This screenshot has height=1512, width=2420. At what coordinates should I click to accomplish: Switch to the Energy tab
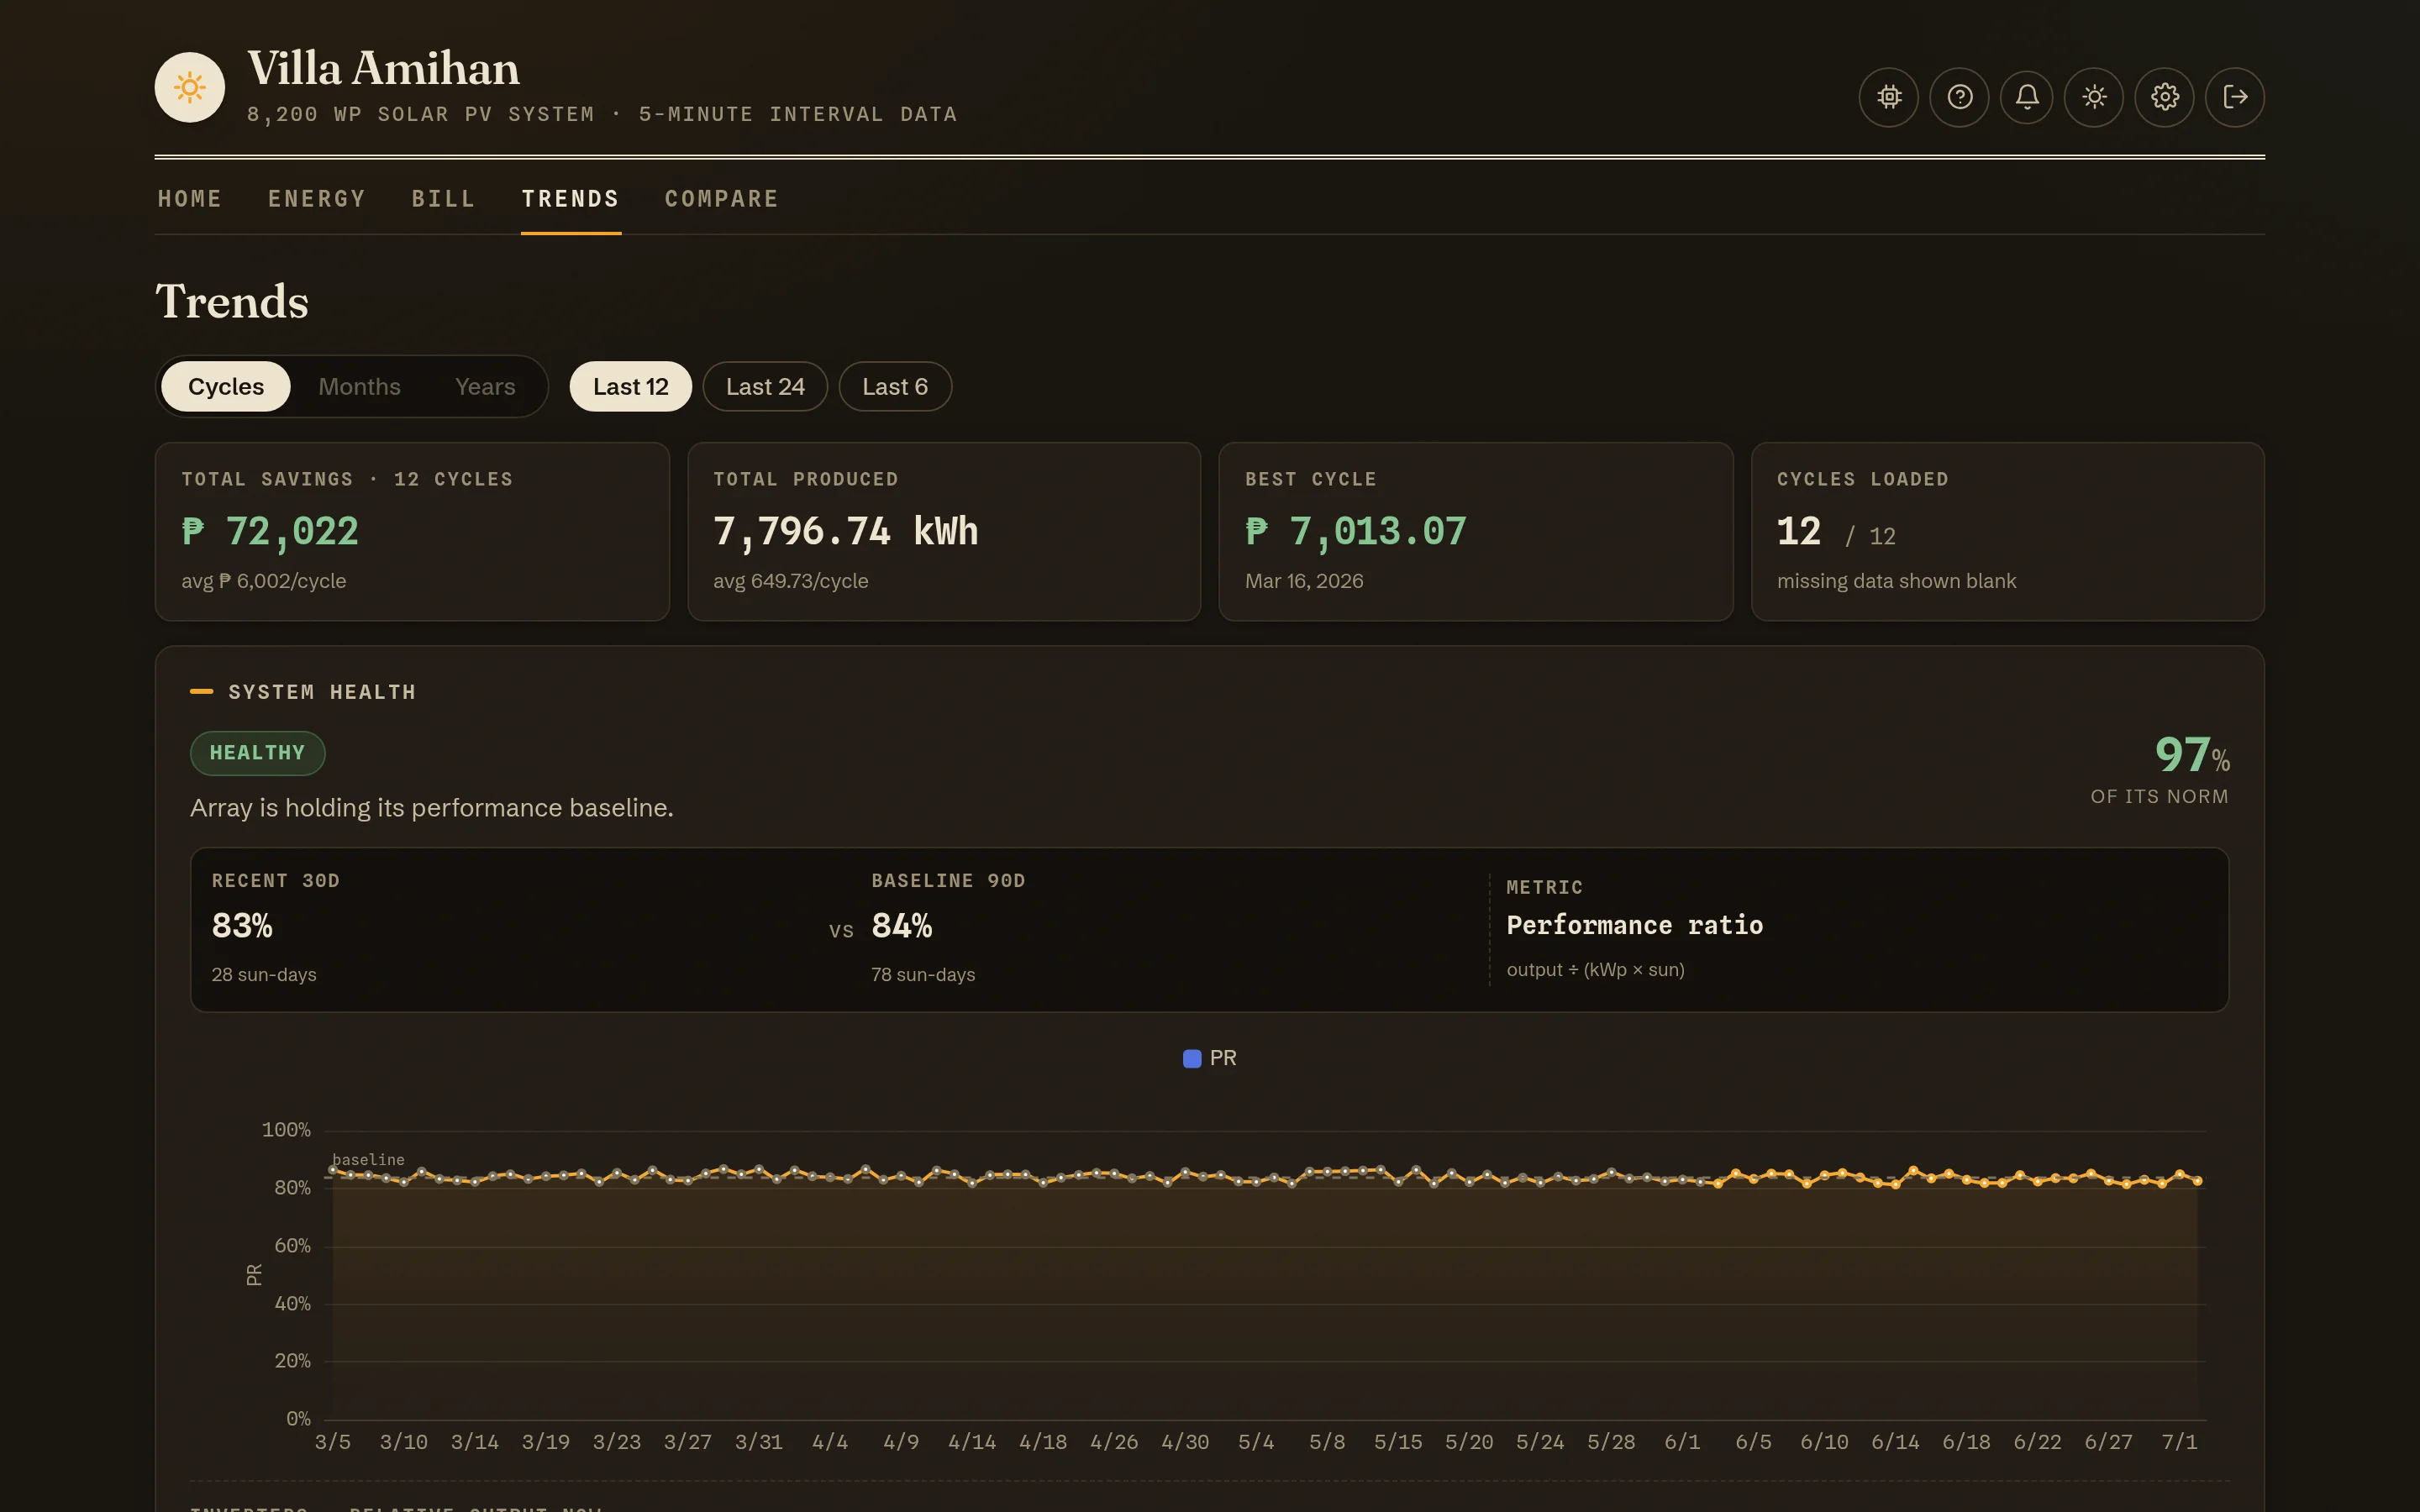[317, 199]
